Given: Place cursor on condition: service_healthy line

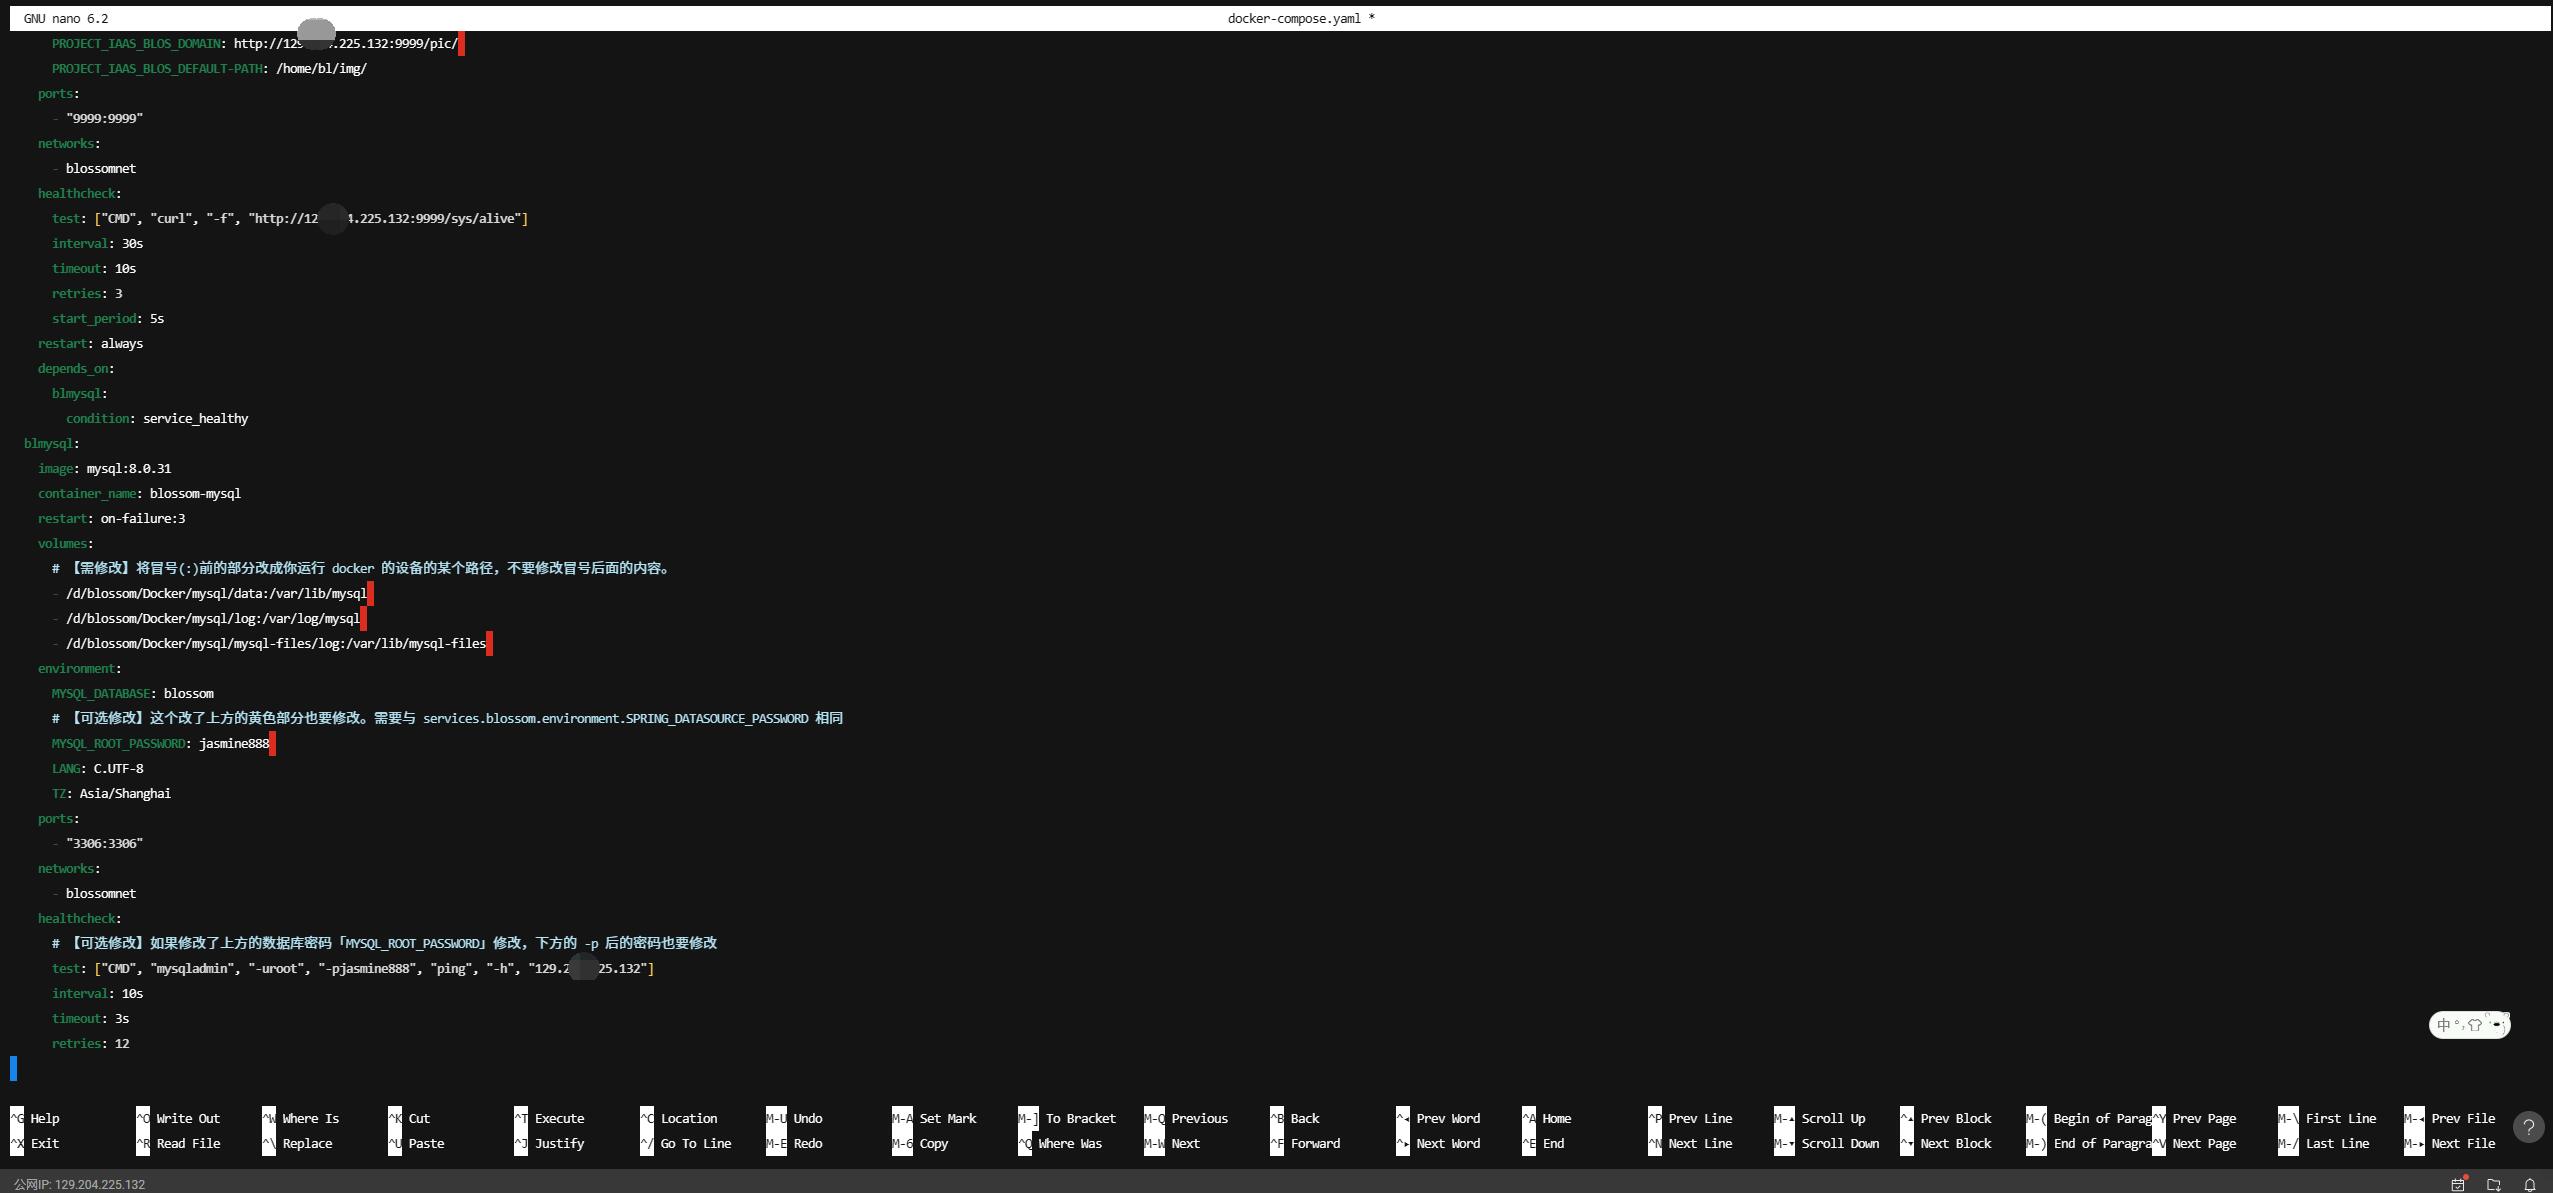Looking at the screenshot, I should (x=157, y=418).
